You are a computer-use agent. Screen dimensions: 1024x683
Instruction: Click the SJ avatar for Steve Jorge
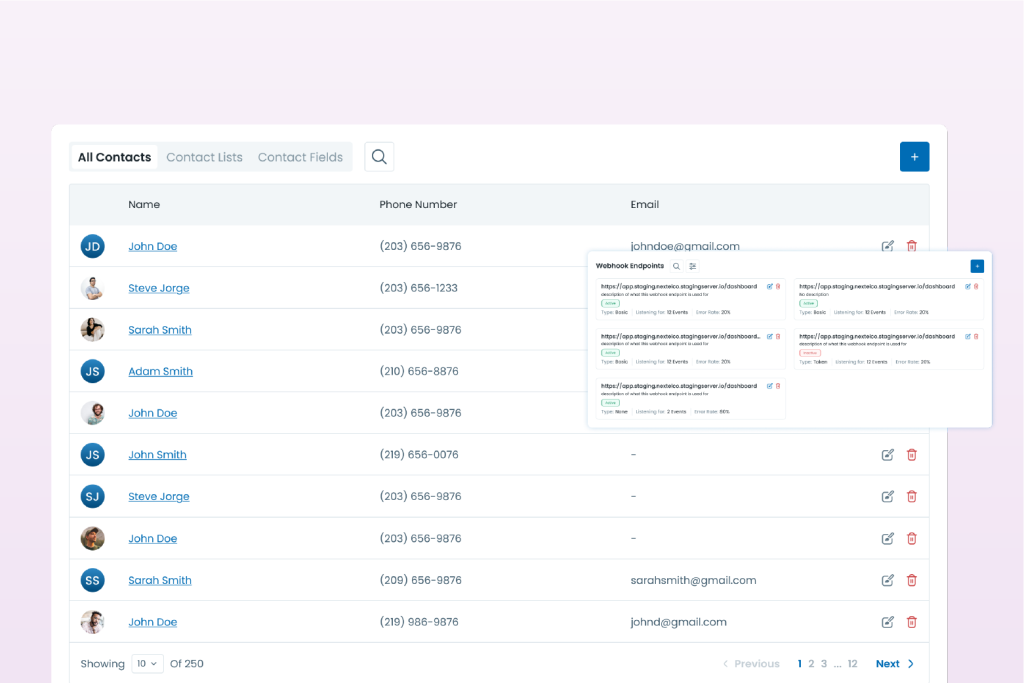pyautogui.click(x=92, y=496)
